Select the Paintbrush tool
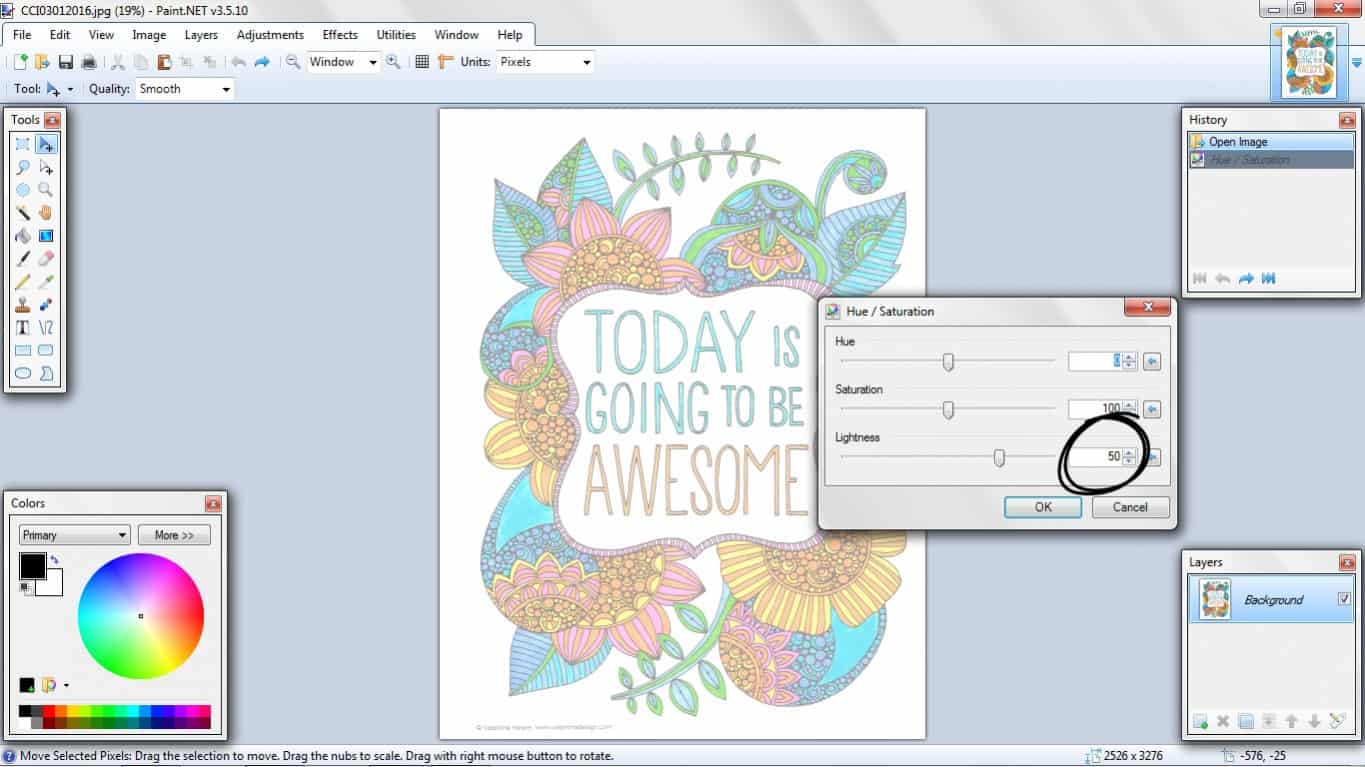This screenshot has width=1365, height=767. tap(22, 258)
